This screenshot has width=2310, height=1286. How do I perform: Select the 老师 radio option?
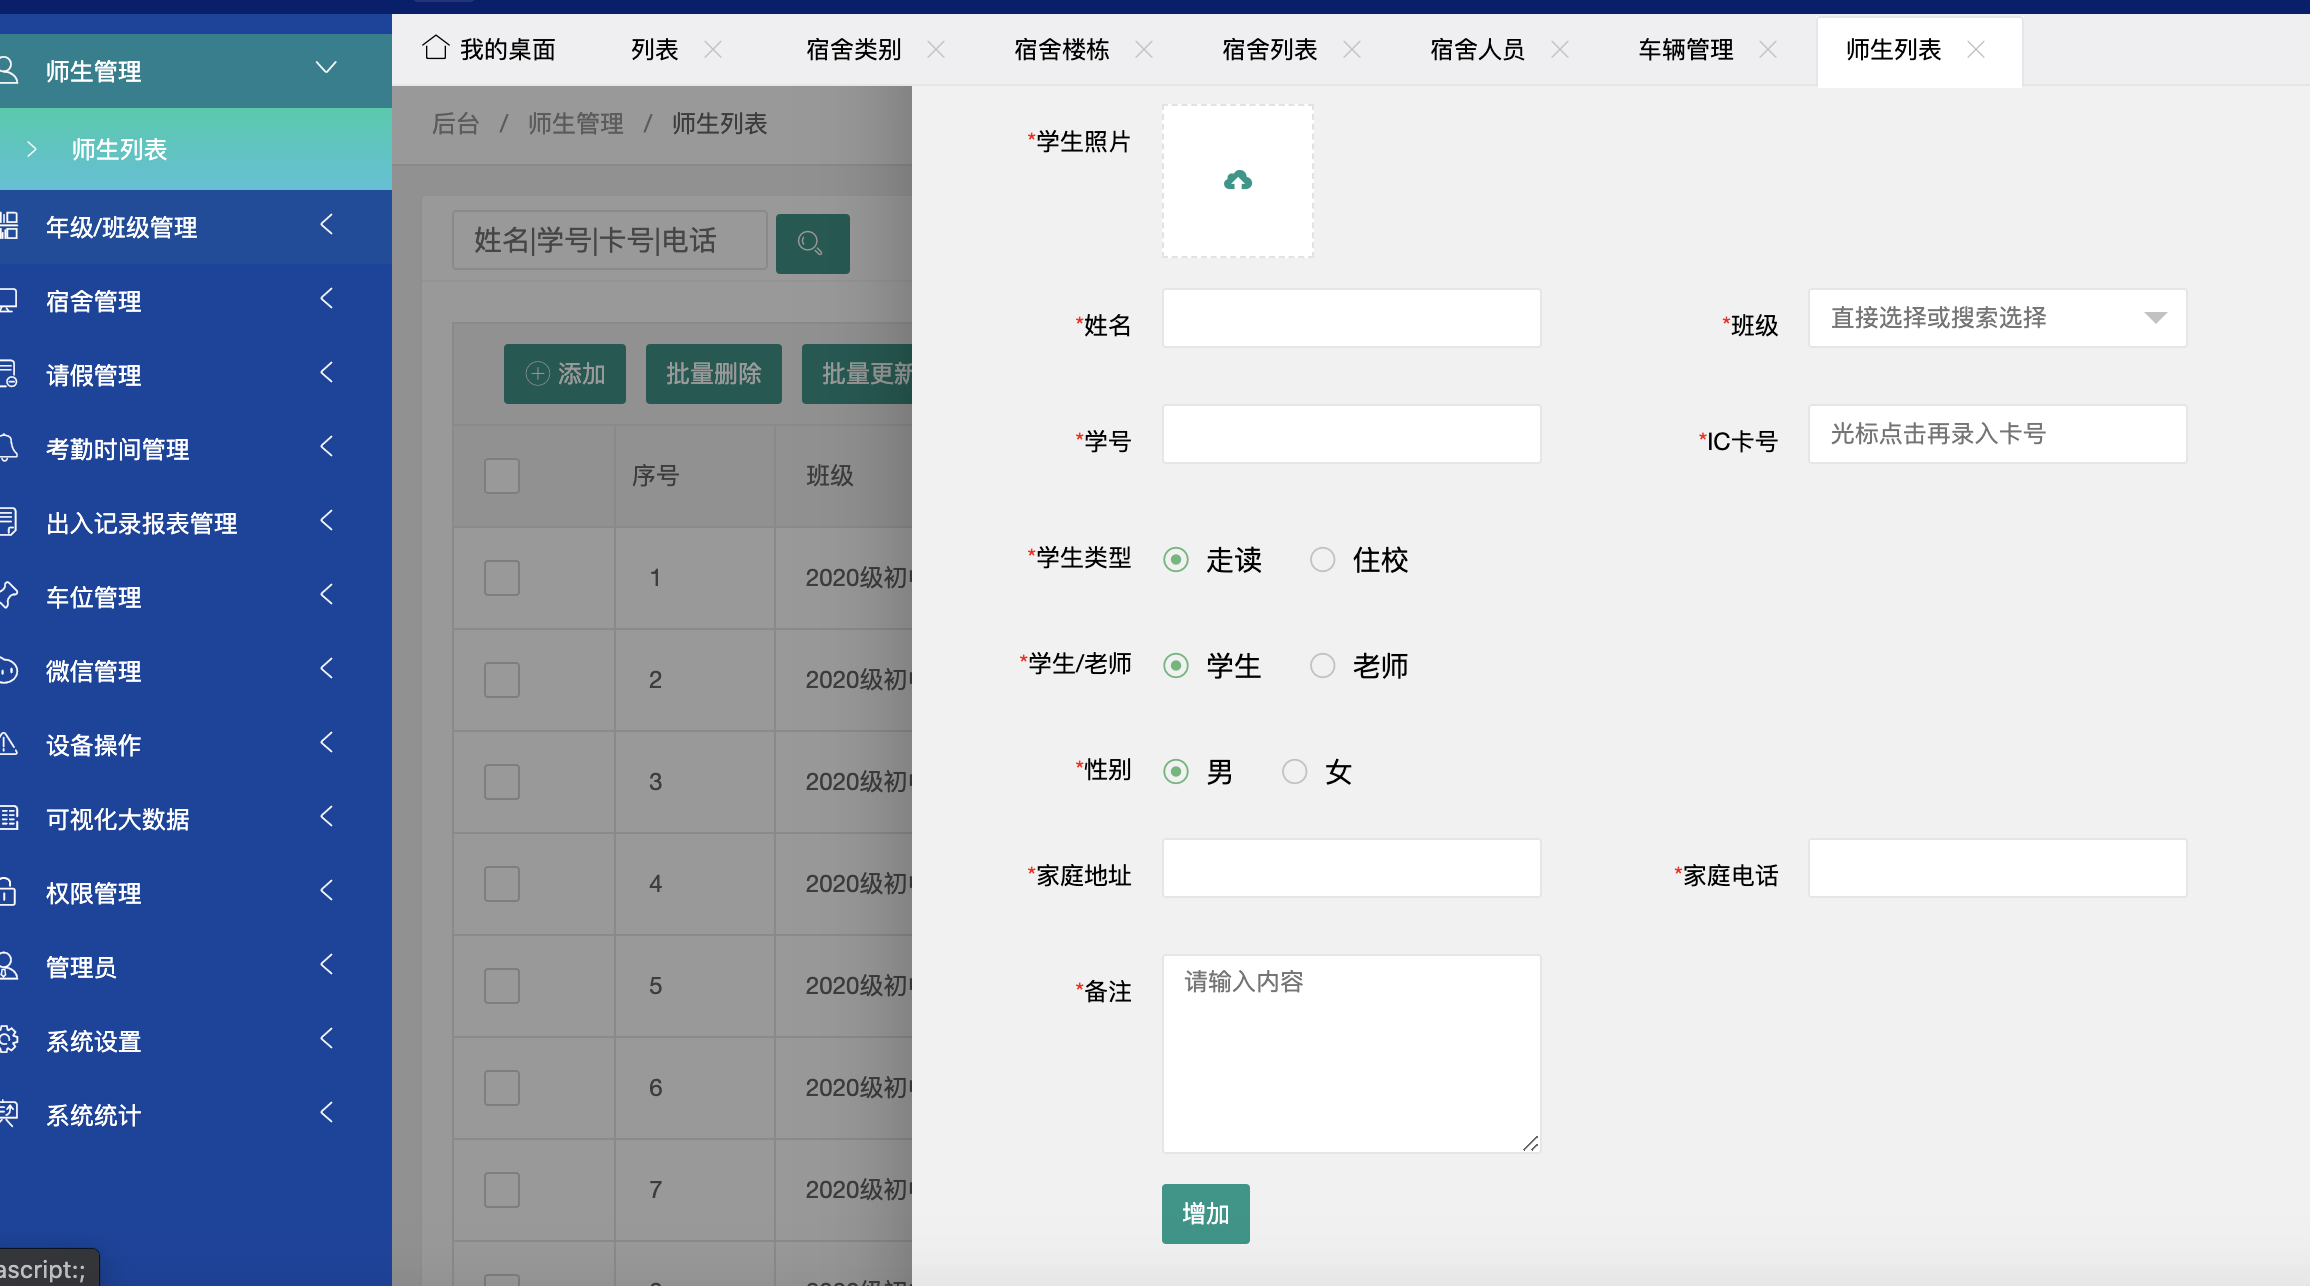[1323, 665]
